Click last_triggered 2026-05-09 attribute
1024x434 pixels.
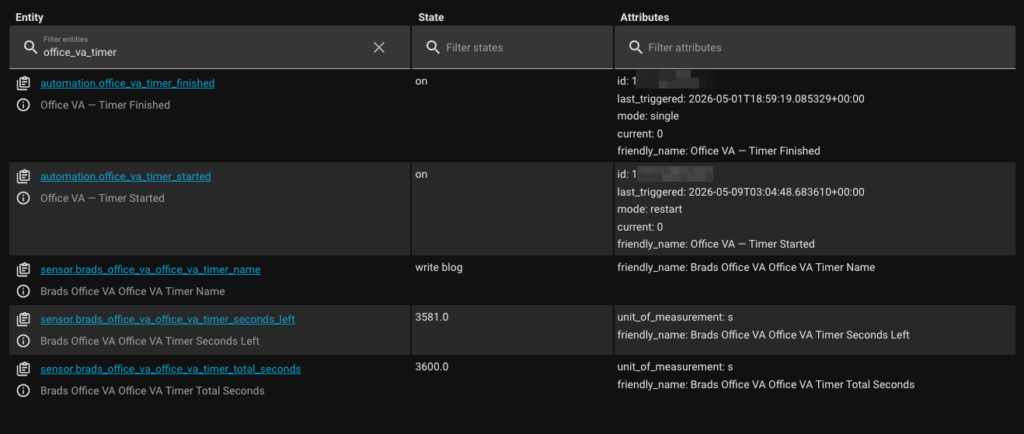click(741, 192)
